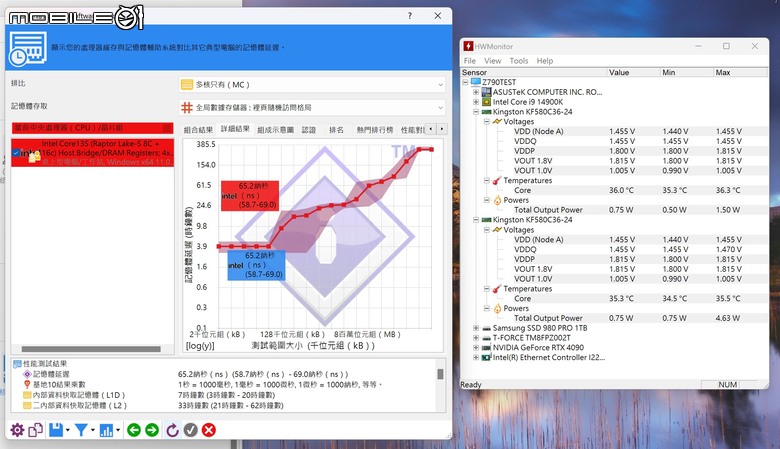Click the Value column header

[633, 73]
